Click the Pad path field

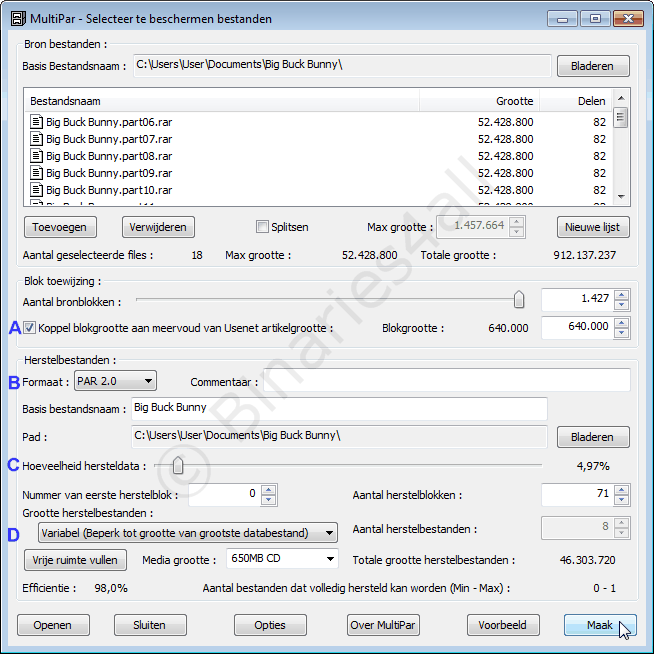click(x=339, y=436)
